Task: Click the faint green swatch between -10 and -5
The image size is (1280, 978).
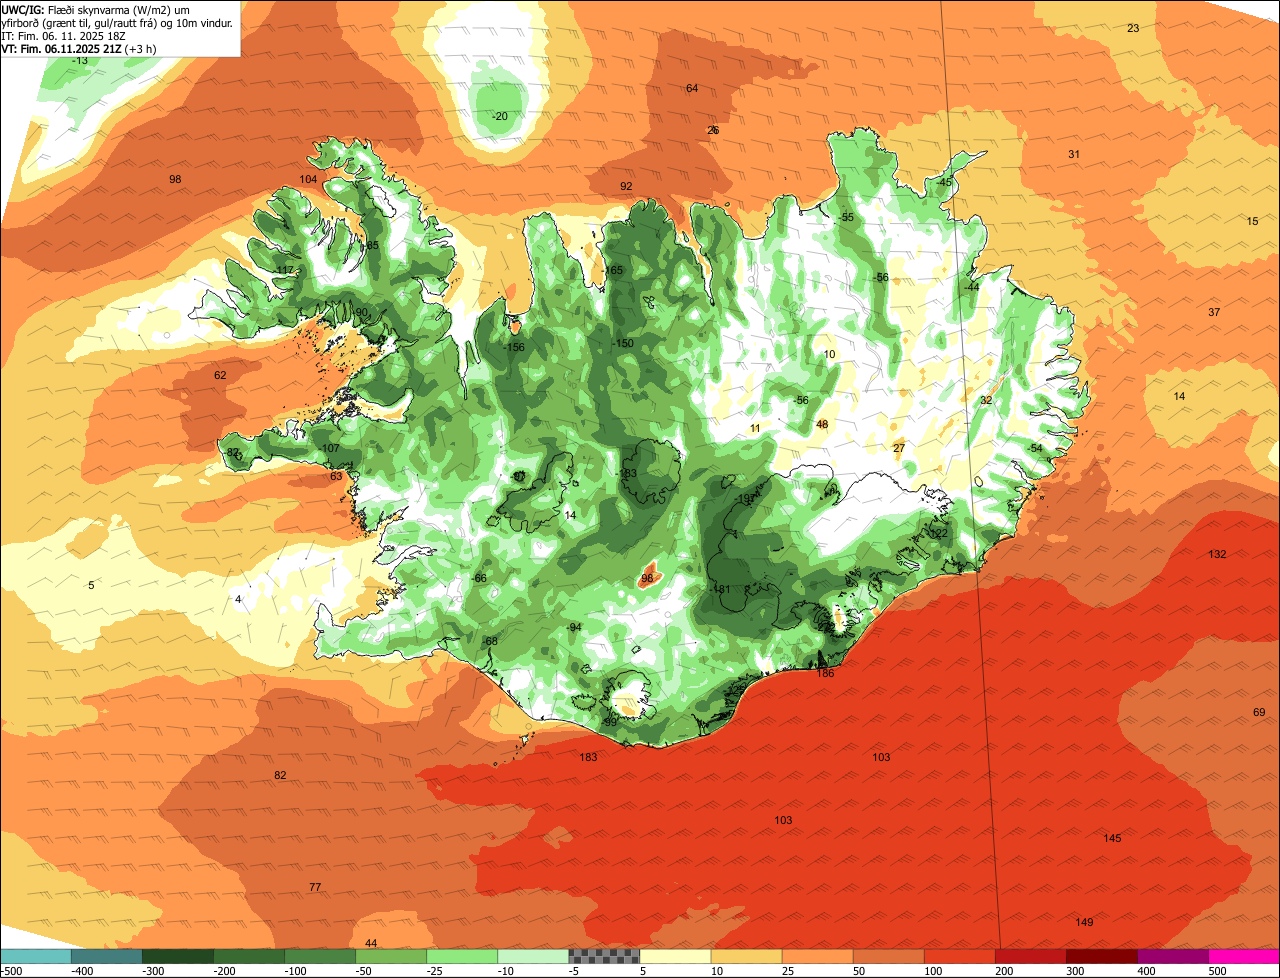Action: [x=532, y=956]
